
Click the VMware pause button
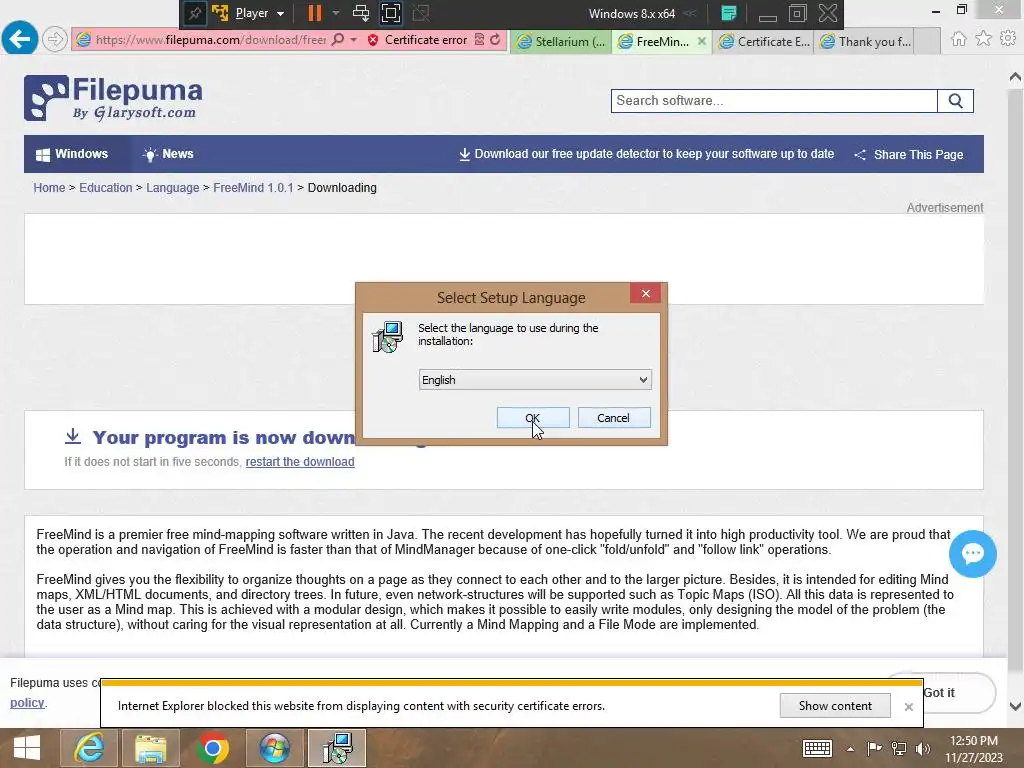click(315, 13)
